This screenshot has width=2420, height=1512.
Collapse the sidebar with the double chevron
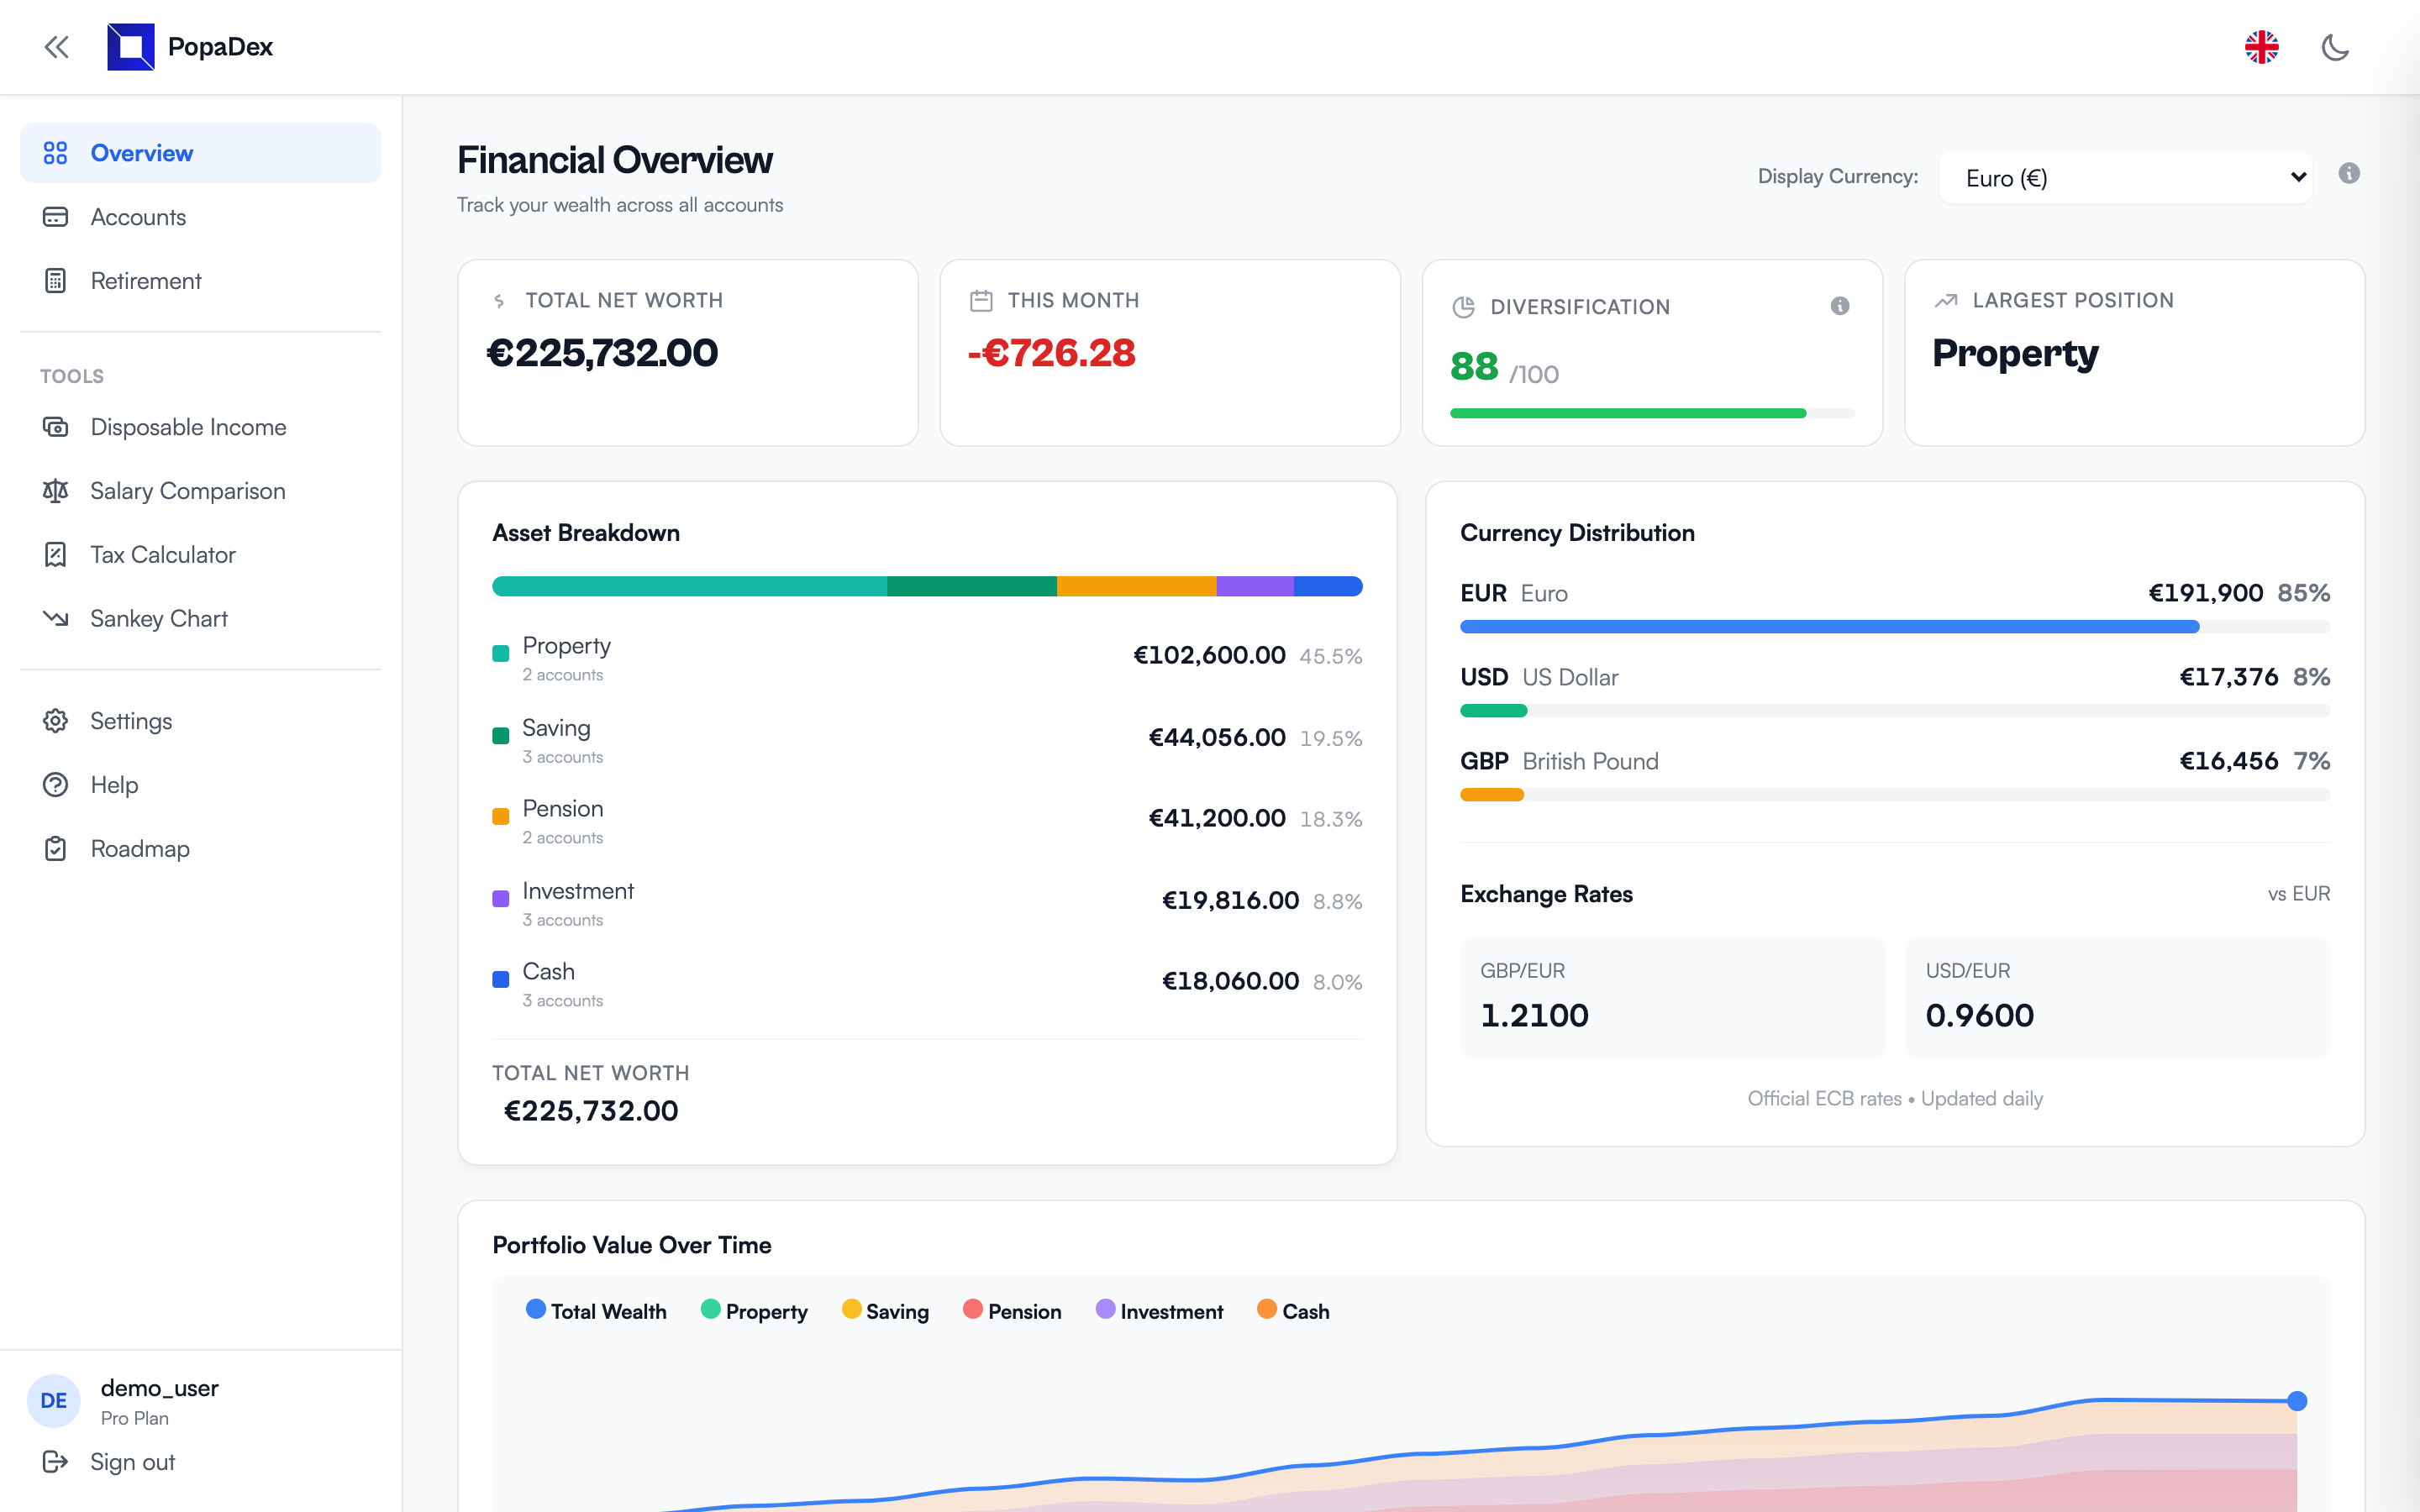[x=56, y=47]
